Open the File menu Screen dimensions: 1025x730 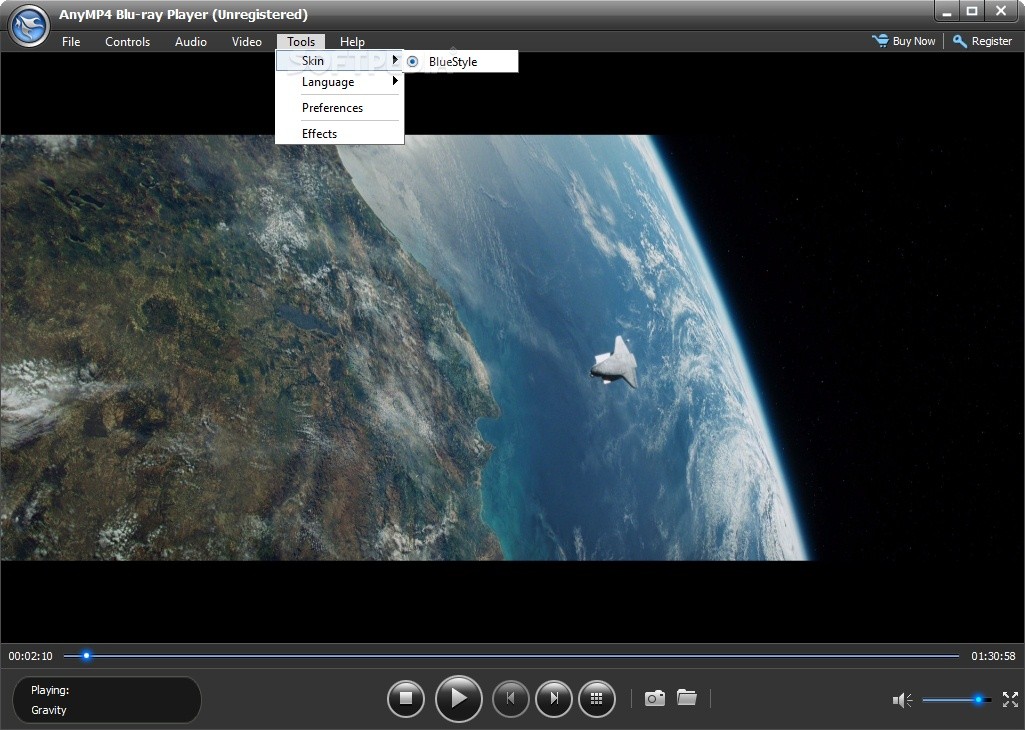click(x=71, y=42)
